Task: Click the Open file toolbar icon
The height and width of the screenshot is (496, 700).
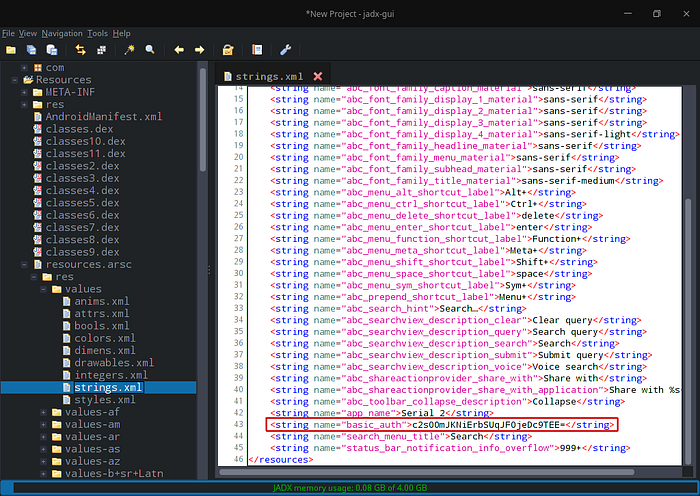Action: pyautogui.click(x=11, y=49)
